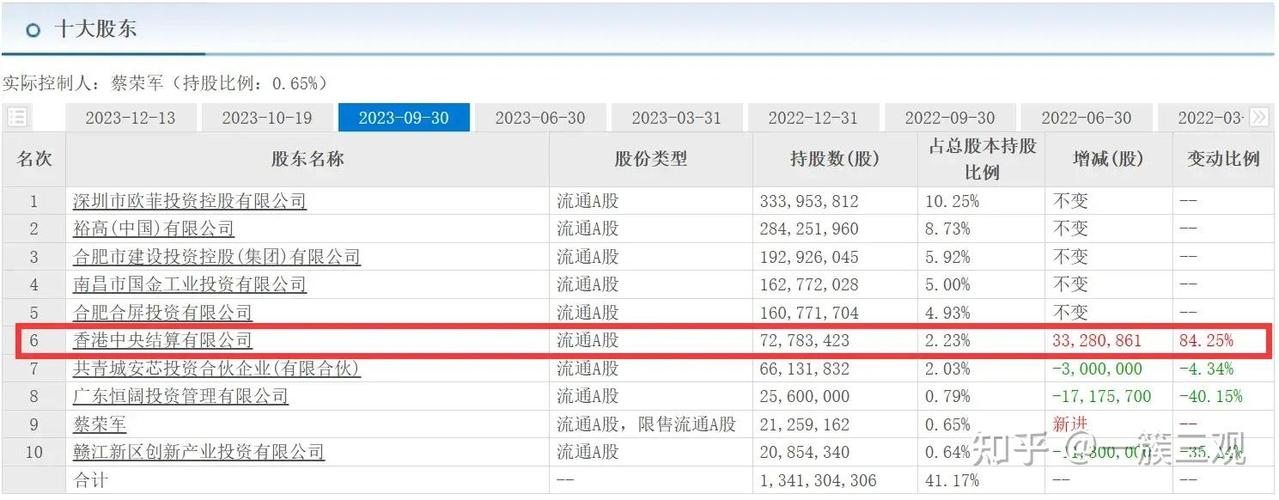Click the holding value 333,953,812
The image size is (1279, 500).
click(x=810, y=201)
